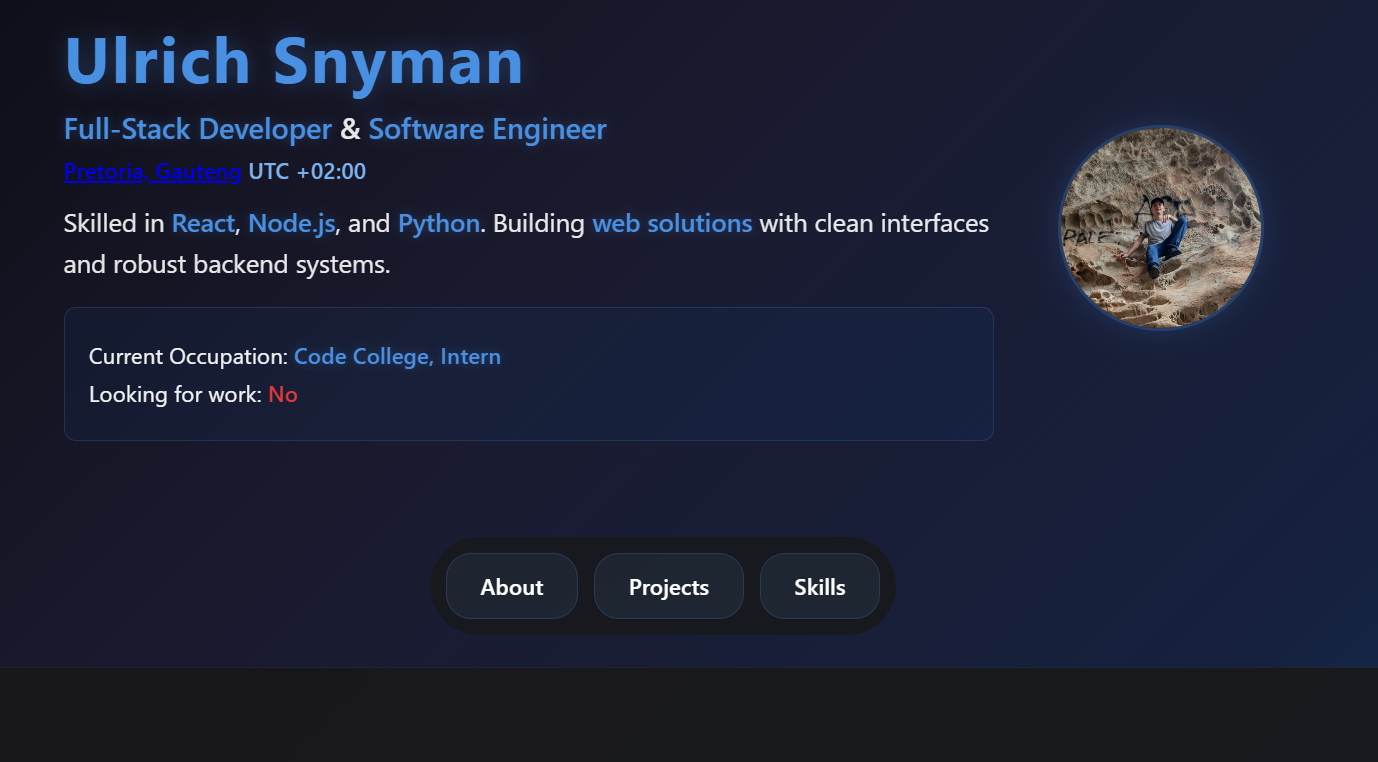Switch to the Projects tab

pos(669,586)
